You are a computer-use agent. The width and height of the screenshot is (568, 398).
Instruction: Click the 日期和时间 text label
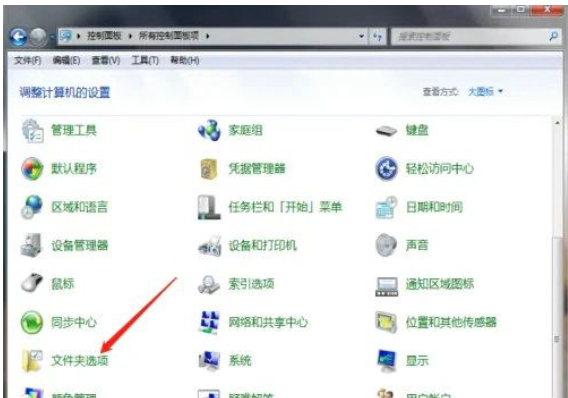tap(434, 207)
